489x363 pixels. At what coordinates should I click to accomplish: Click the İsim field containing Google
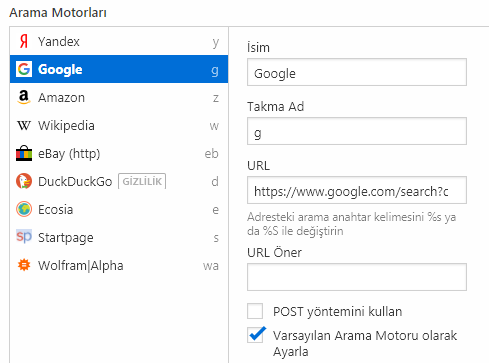357,72
